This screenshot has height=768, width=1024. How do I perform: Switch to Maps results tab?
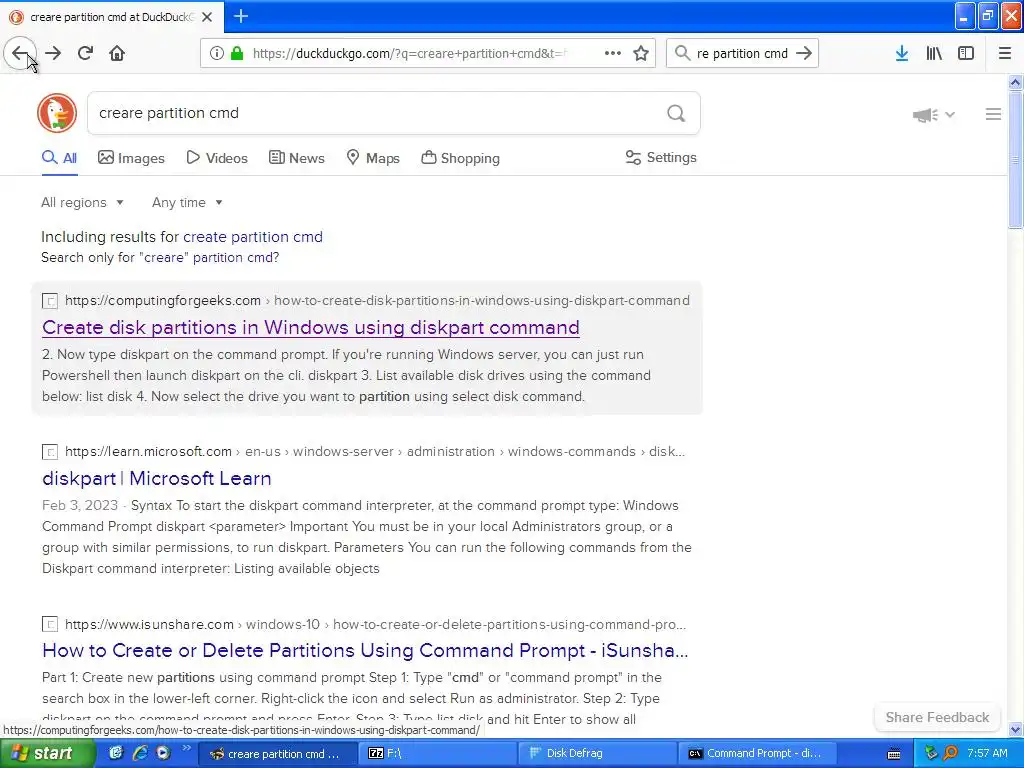(372, 157)
